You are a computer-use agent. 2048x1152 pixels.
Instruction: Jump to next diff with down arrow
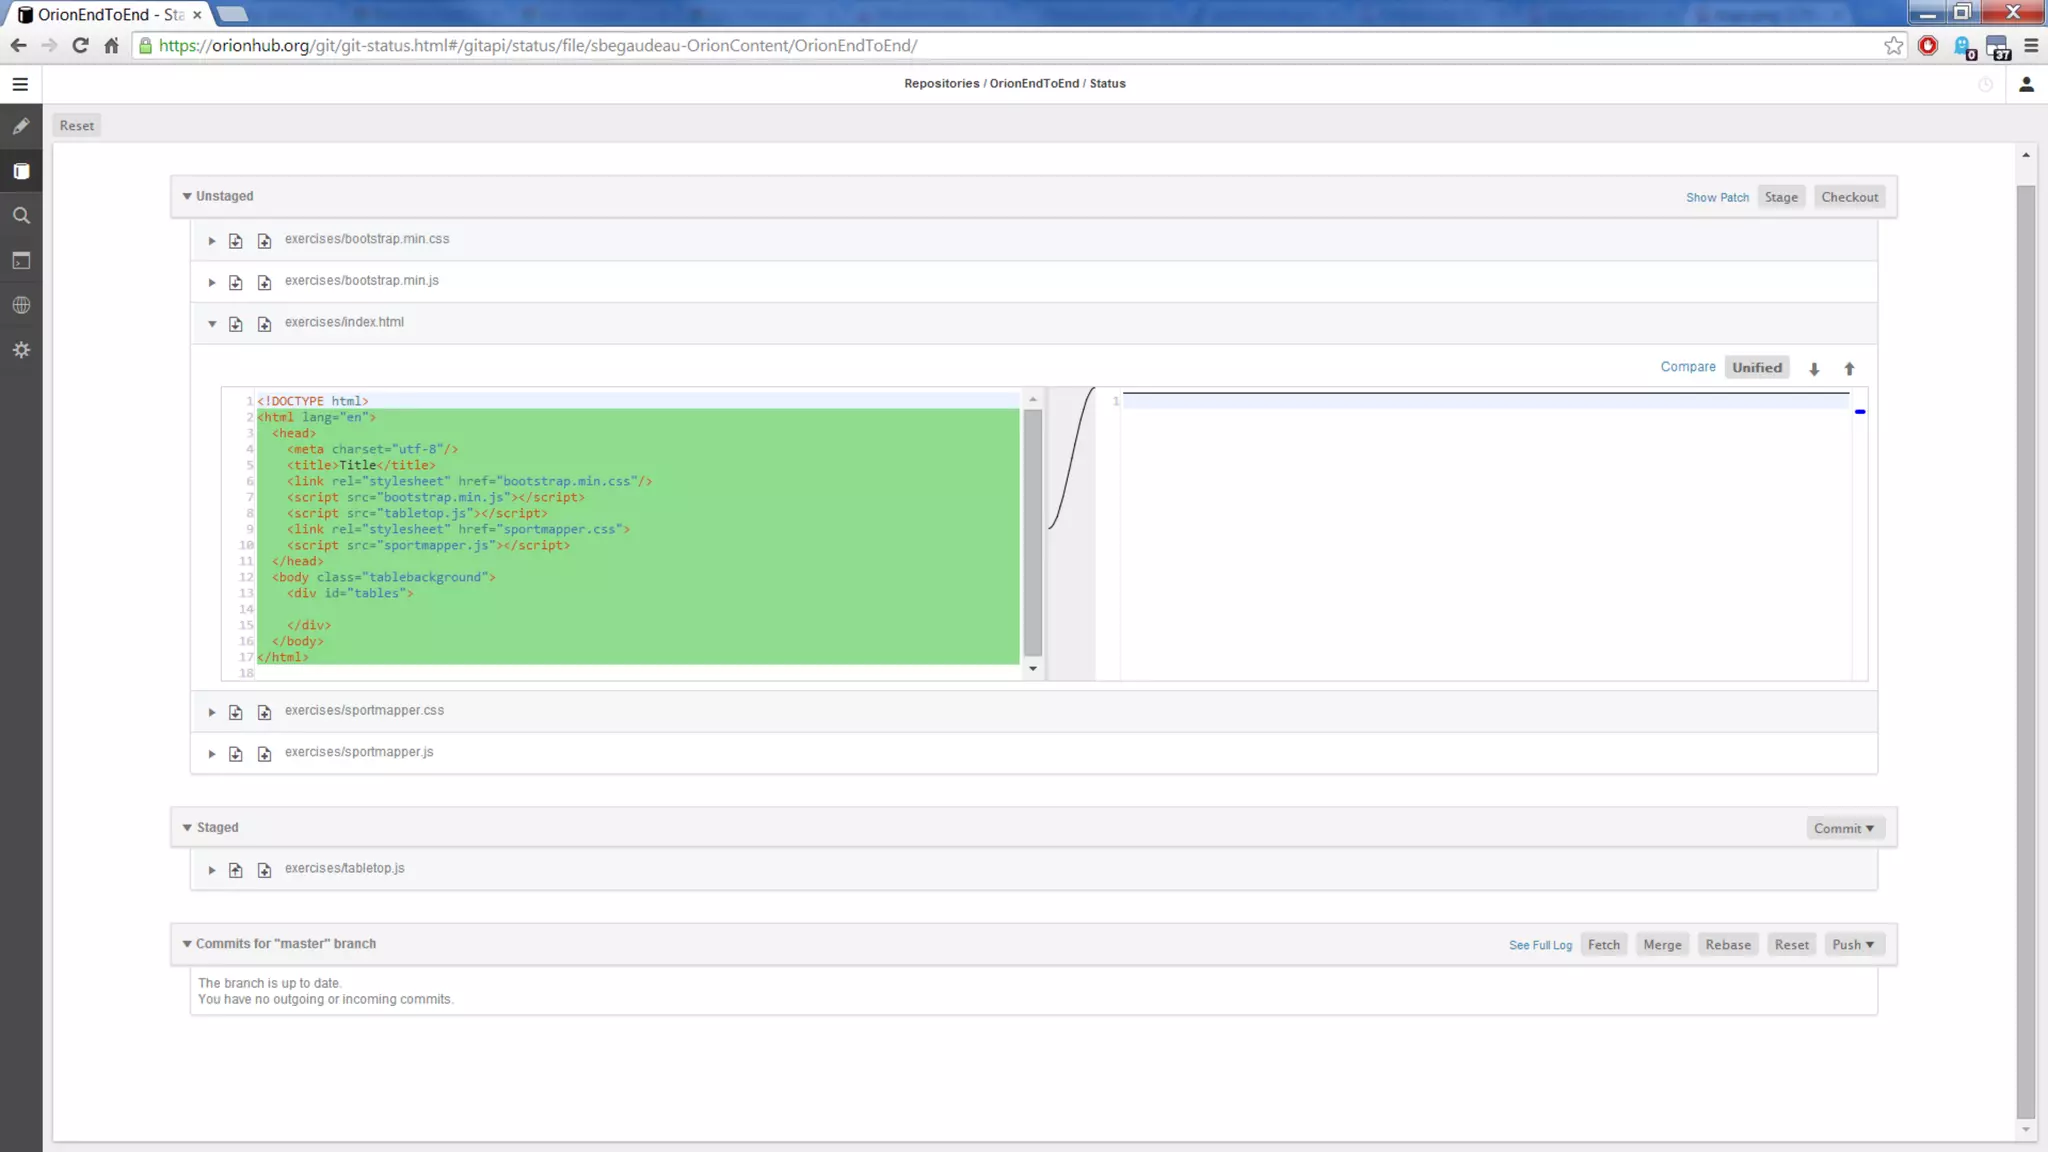click(x=1814, y=369)
